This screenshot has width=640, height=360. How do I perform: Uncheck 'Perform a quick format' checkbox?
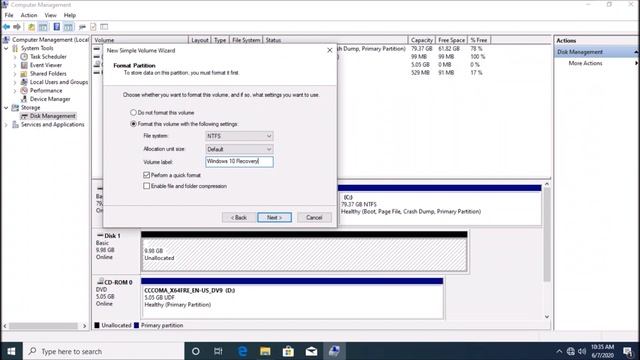[147, 175]
